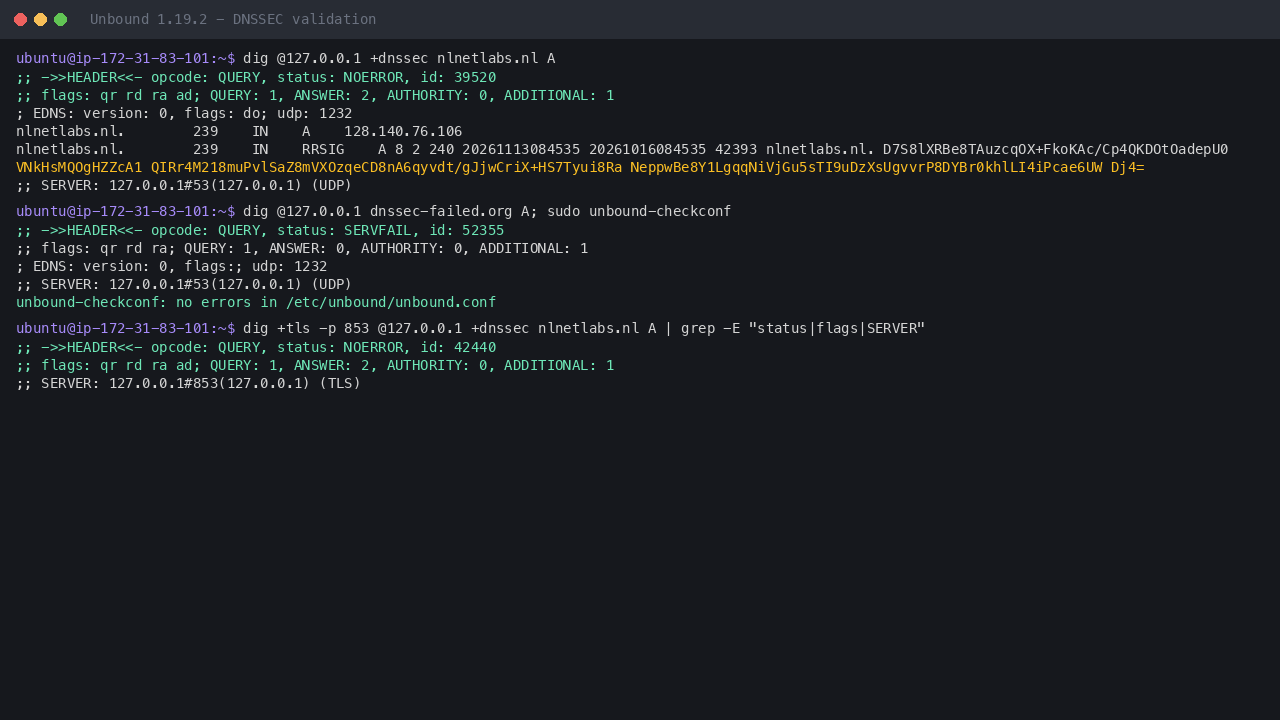The width and height of the screenshot is (1280, 720).
Task: Click the SERVER line ending in '(TLS)'
Action: point(188,383)
